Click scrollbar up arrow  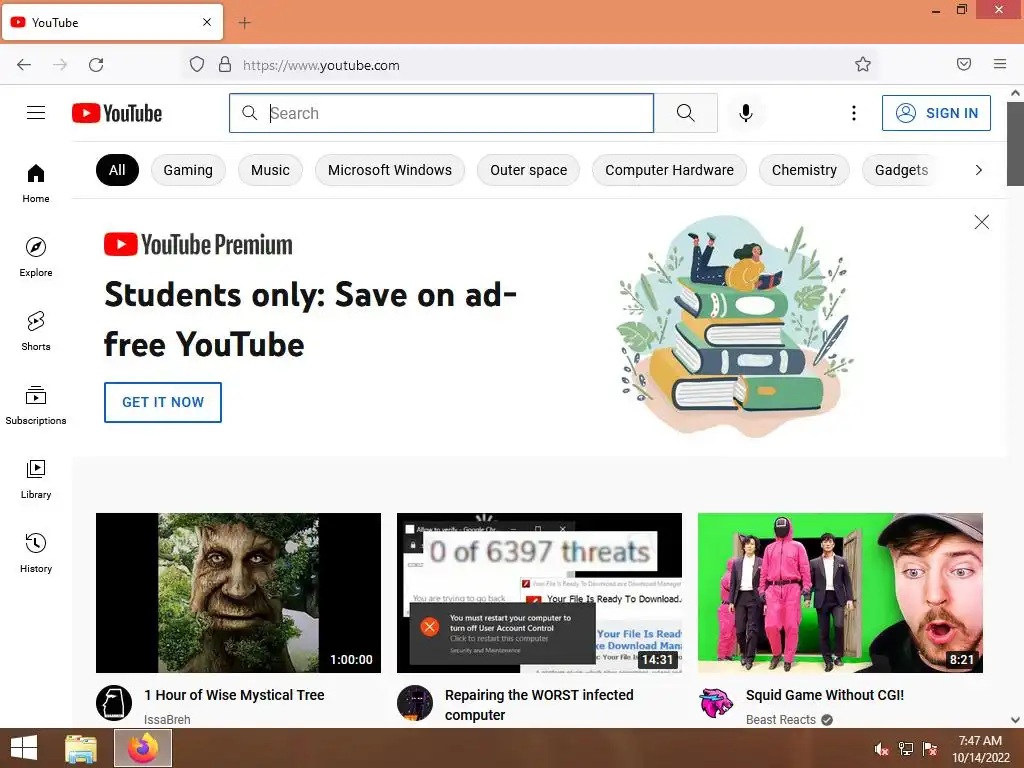coord(1015,93)
